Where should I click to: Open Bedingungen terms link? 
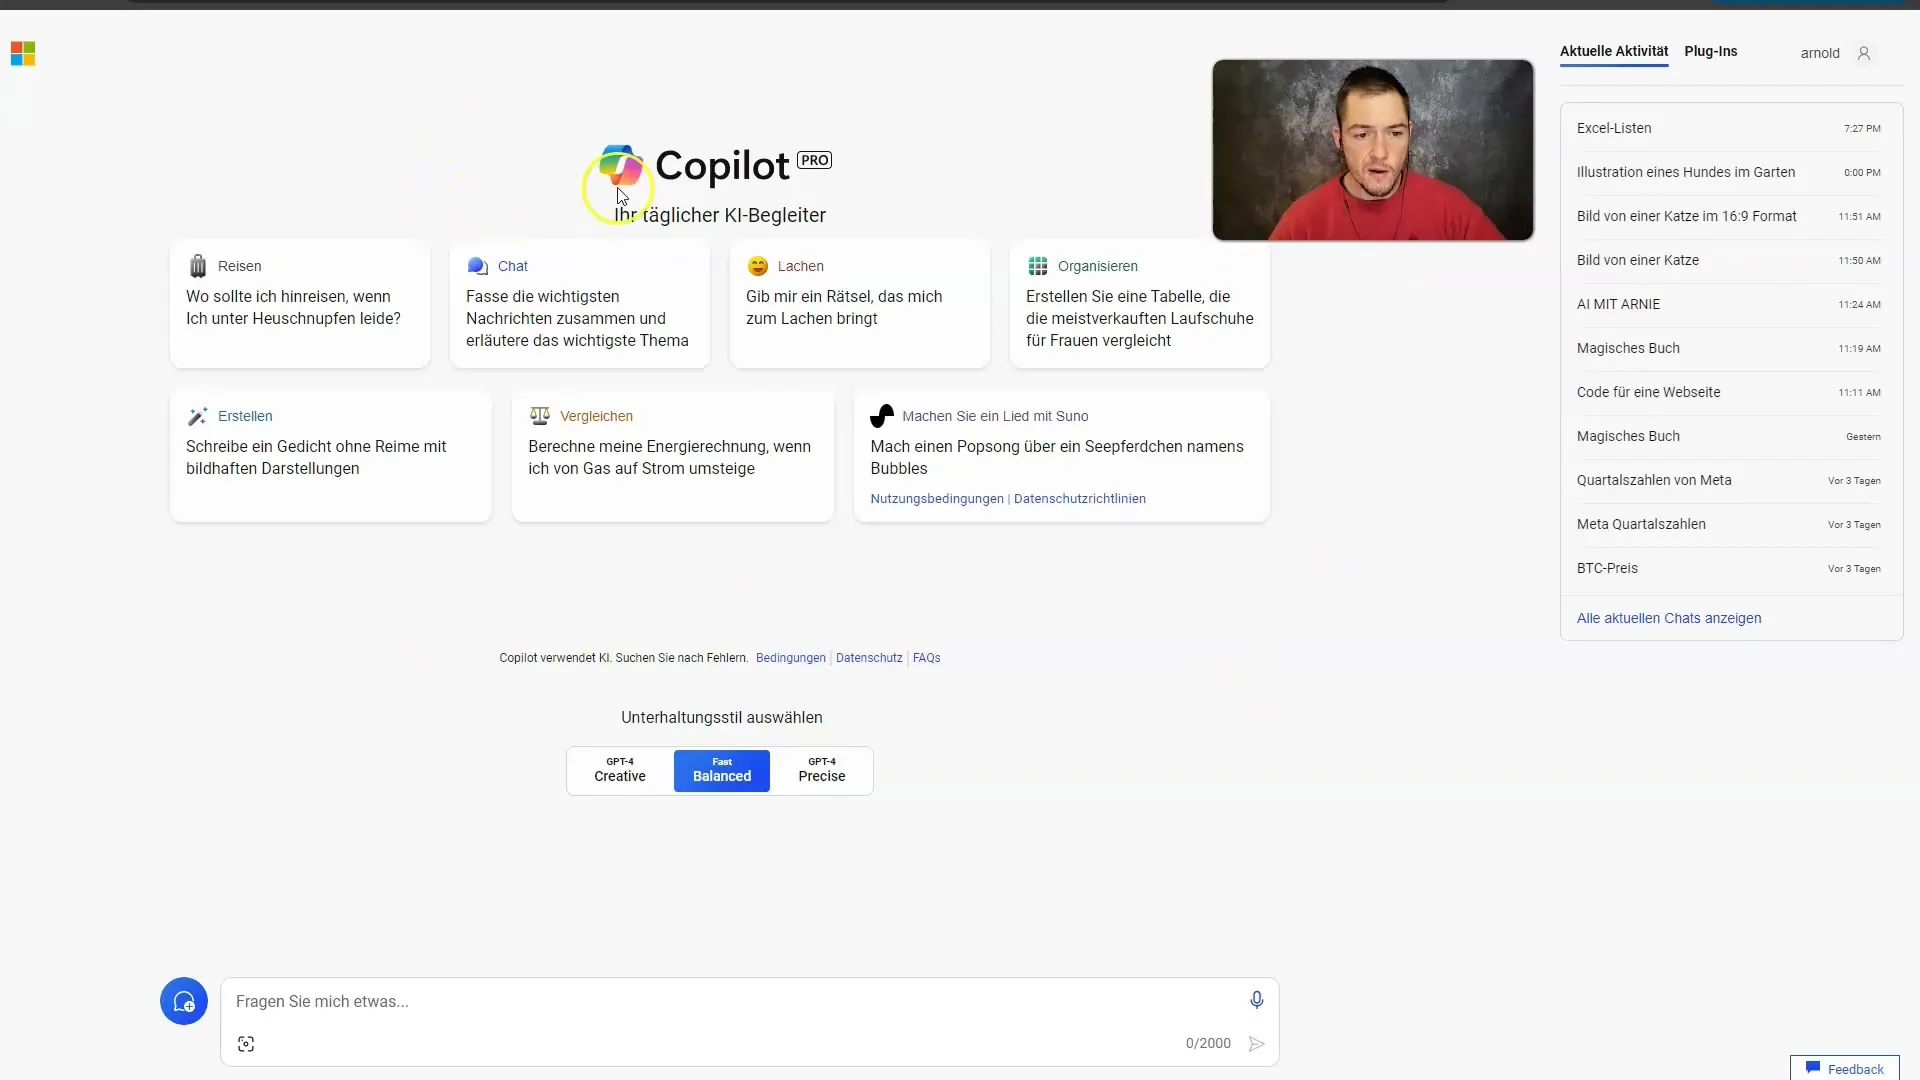pyautogui.click(x=790, y=657)
